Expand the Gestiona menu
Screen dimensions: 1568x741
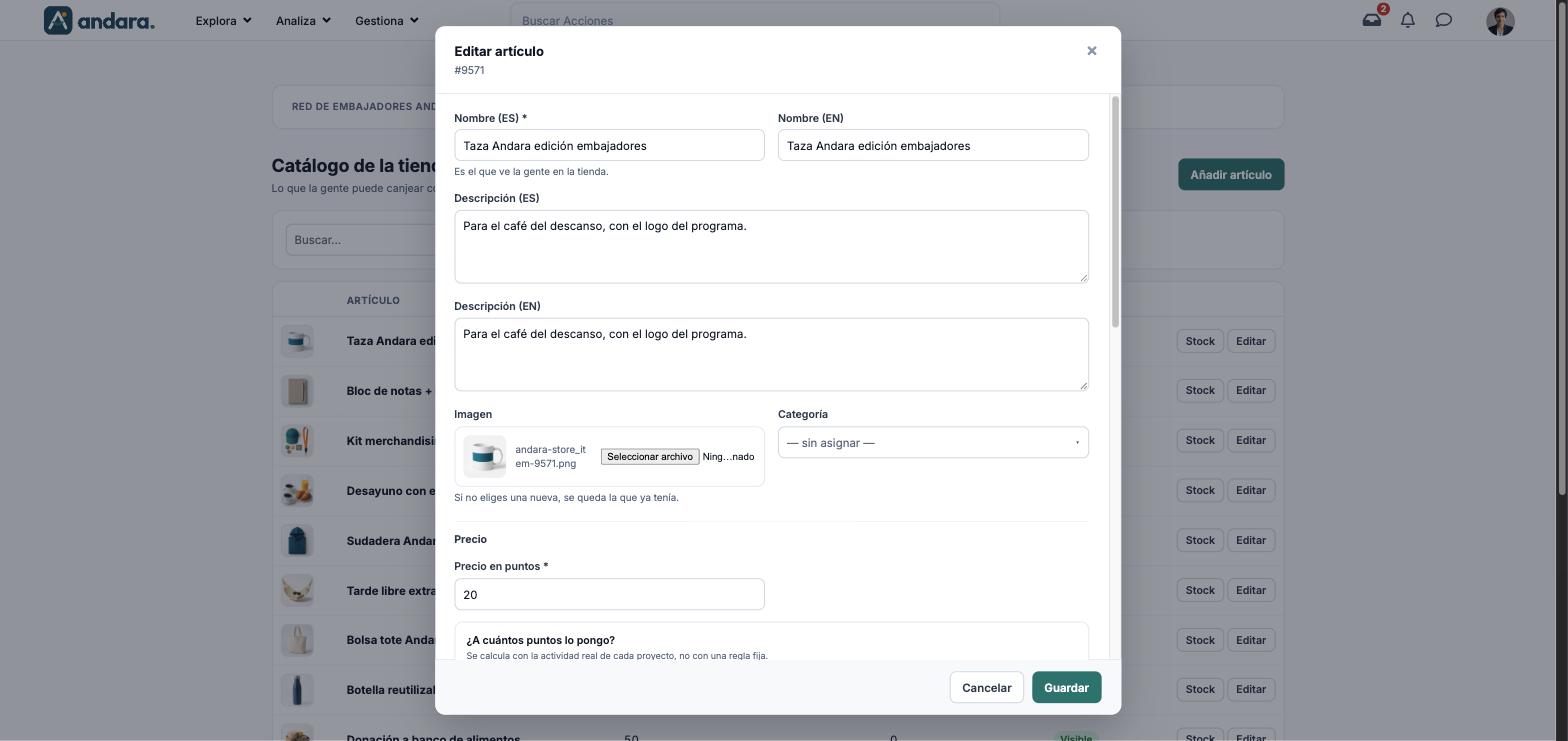[x=386, y=20]
